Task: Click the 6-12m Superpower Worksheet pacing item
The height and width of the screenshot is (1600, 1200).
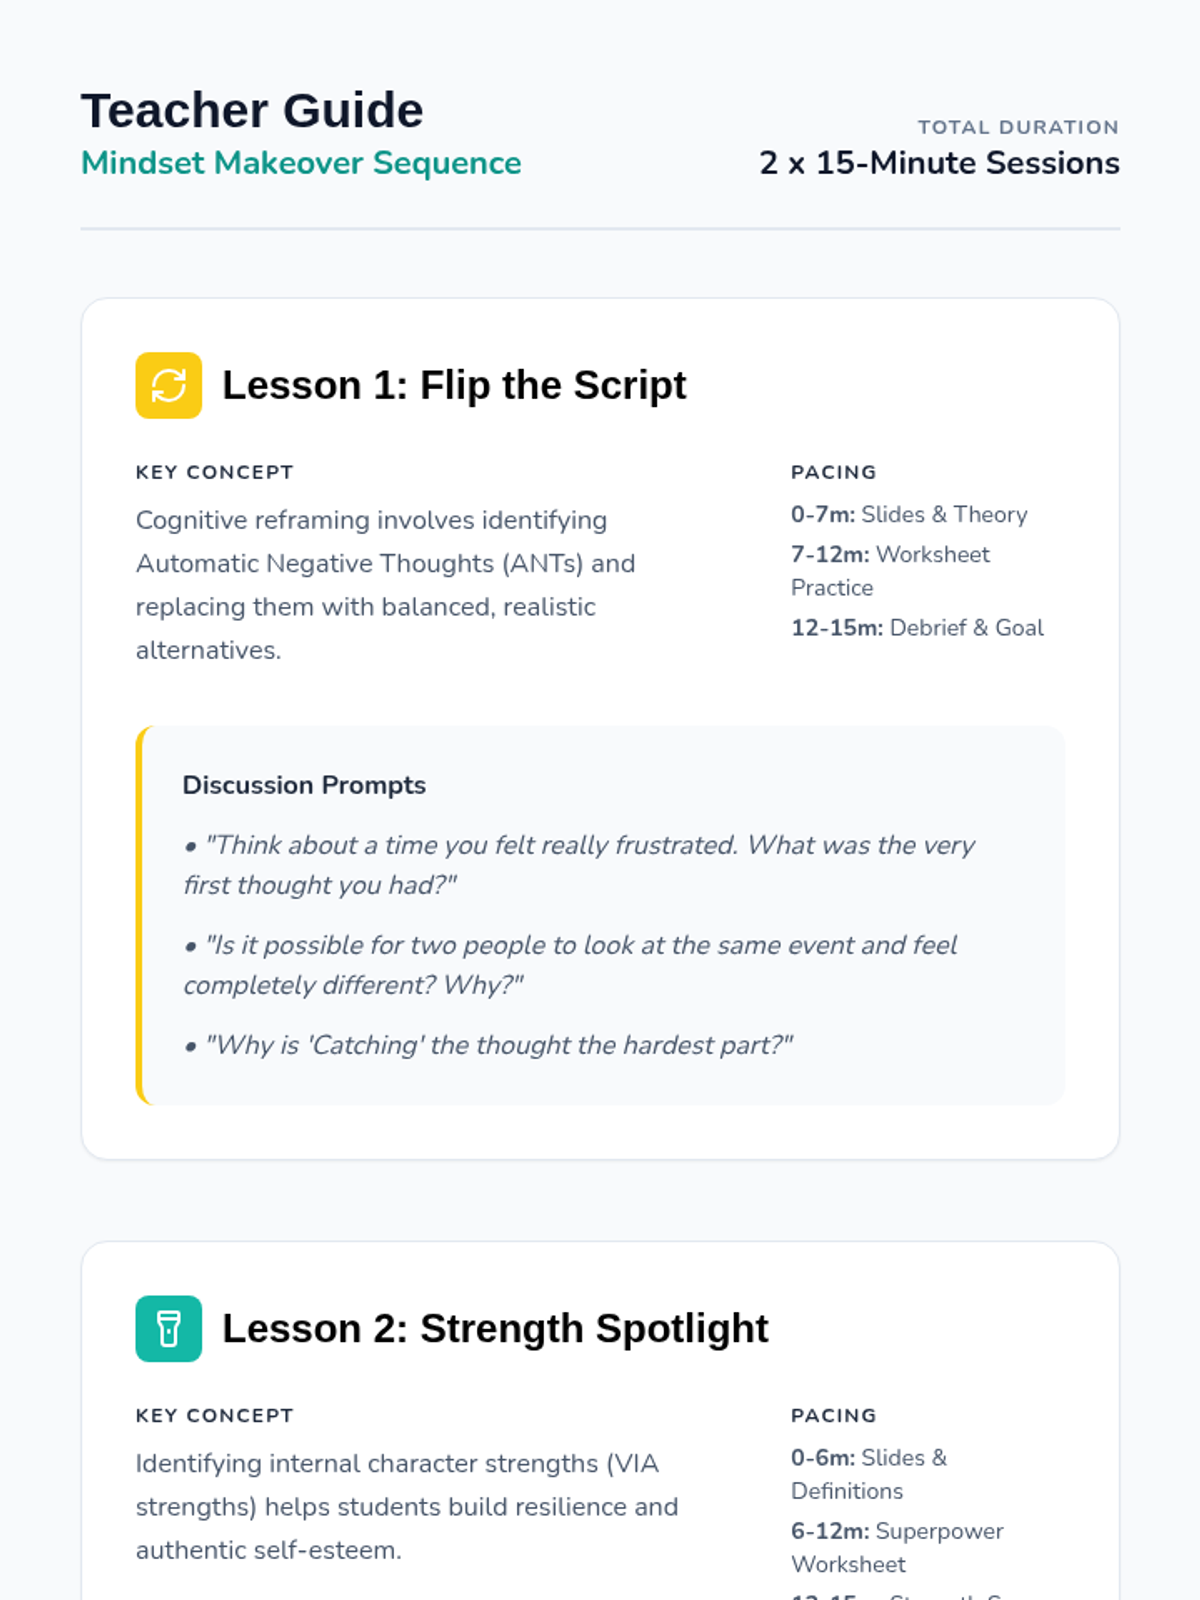Action: click(896, 1547)
